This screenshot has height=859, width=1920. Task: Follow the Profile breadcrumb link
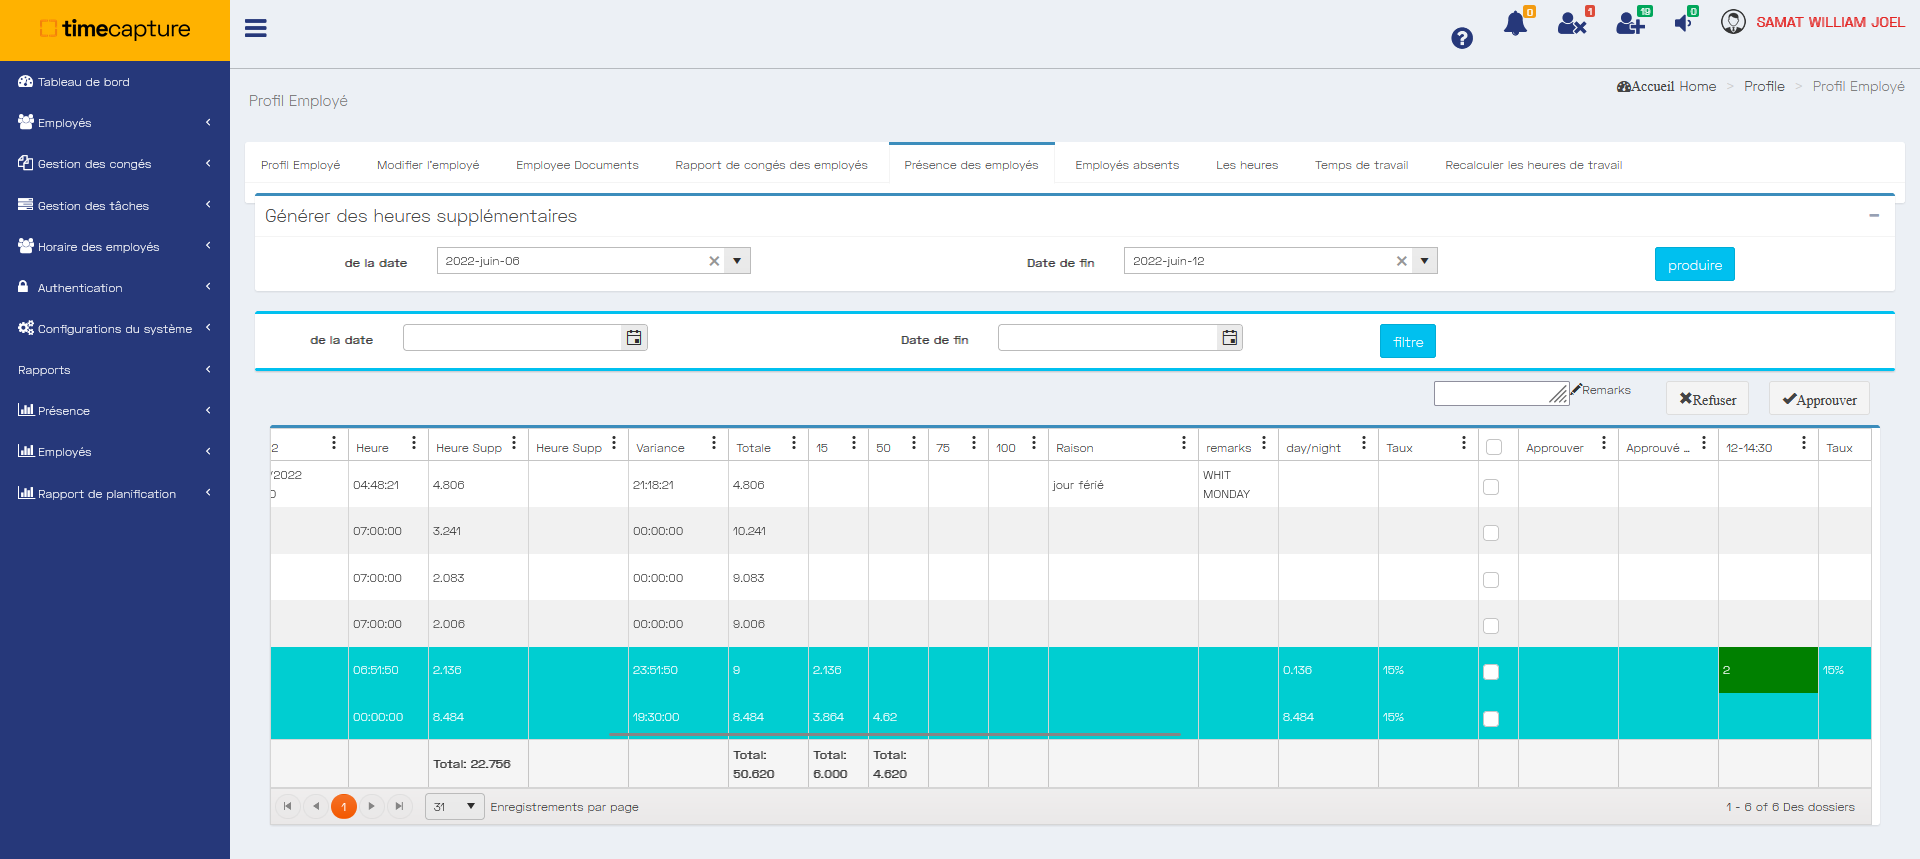(1764, 87)
